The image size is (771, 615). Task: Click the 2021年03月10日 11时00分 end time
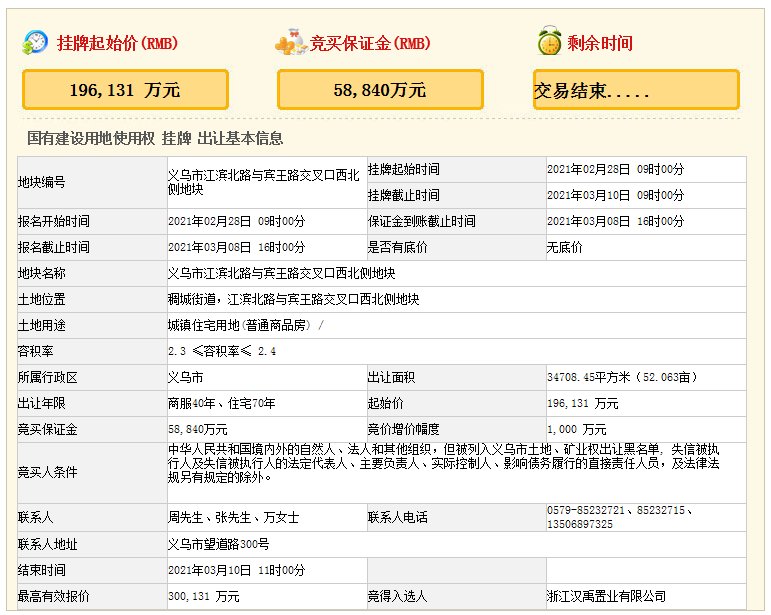pos(236,570)
